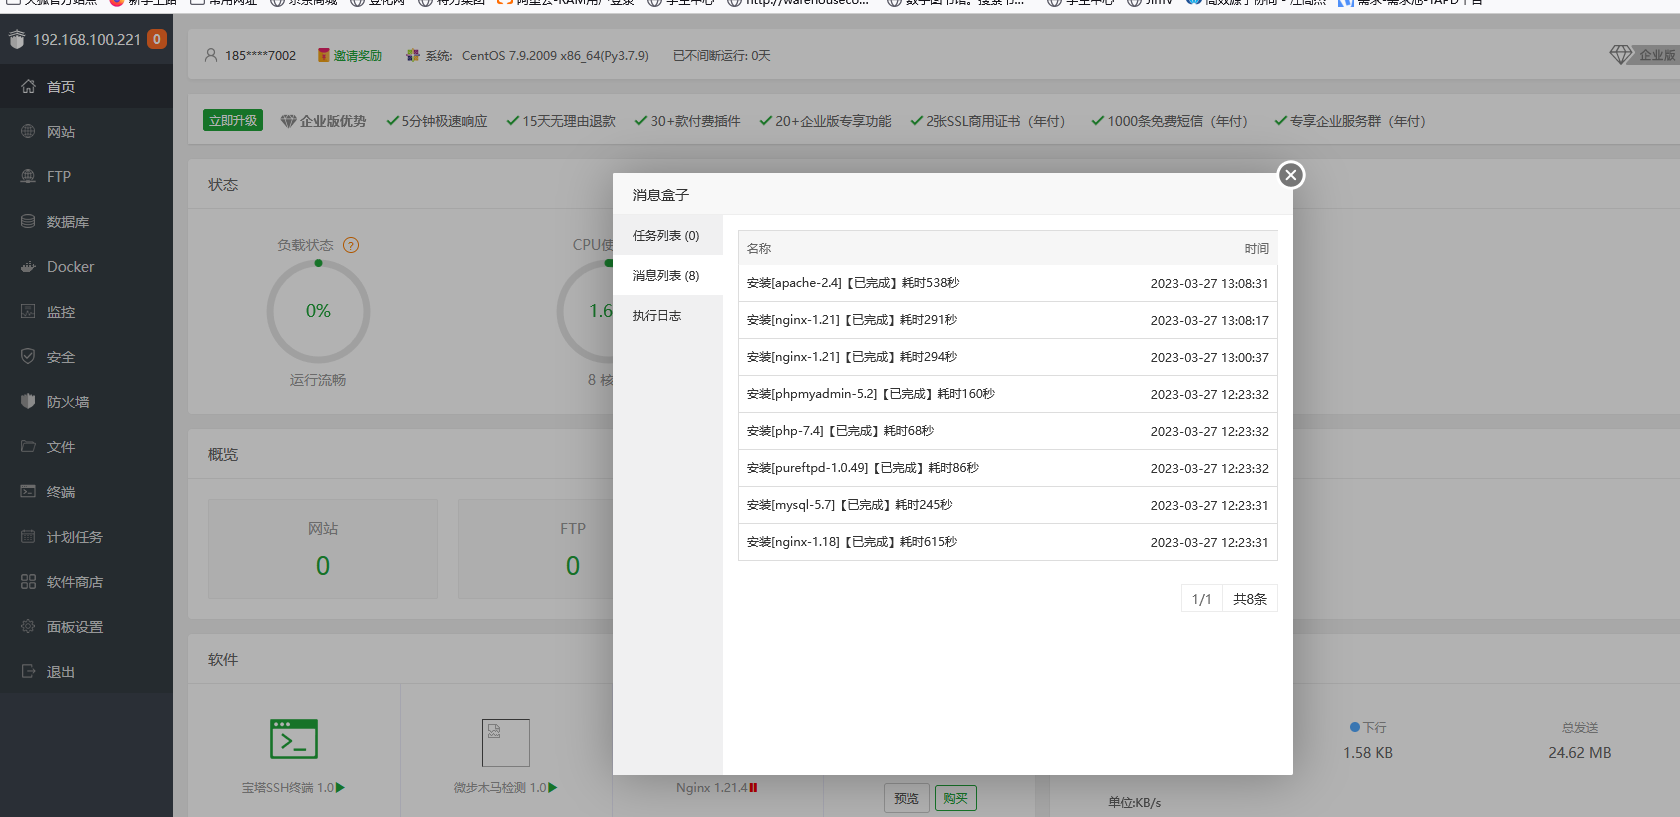Screen dimensions: 1680x817
Task: Switch to 执行日志 tab
Action: pyautogui.click(x=668, y=315)
